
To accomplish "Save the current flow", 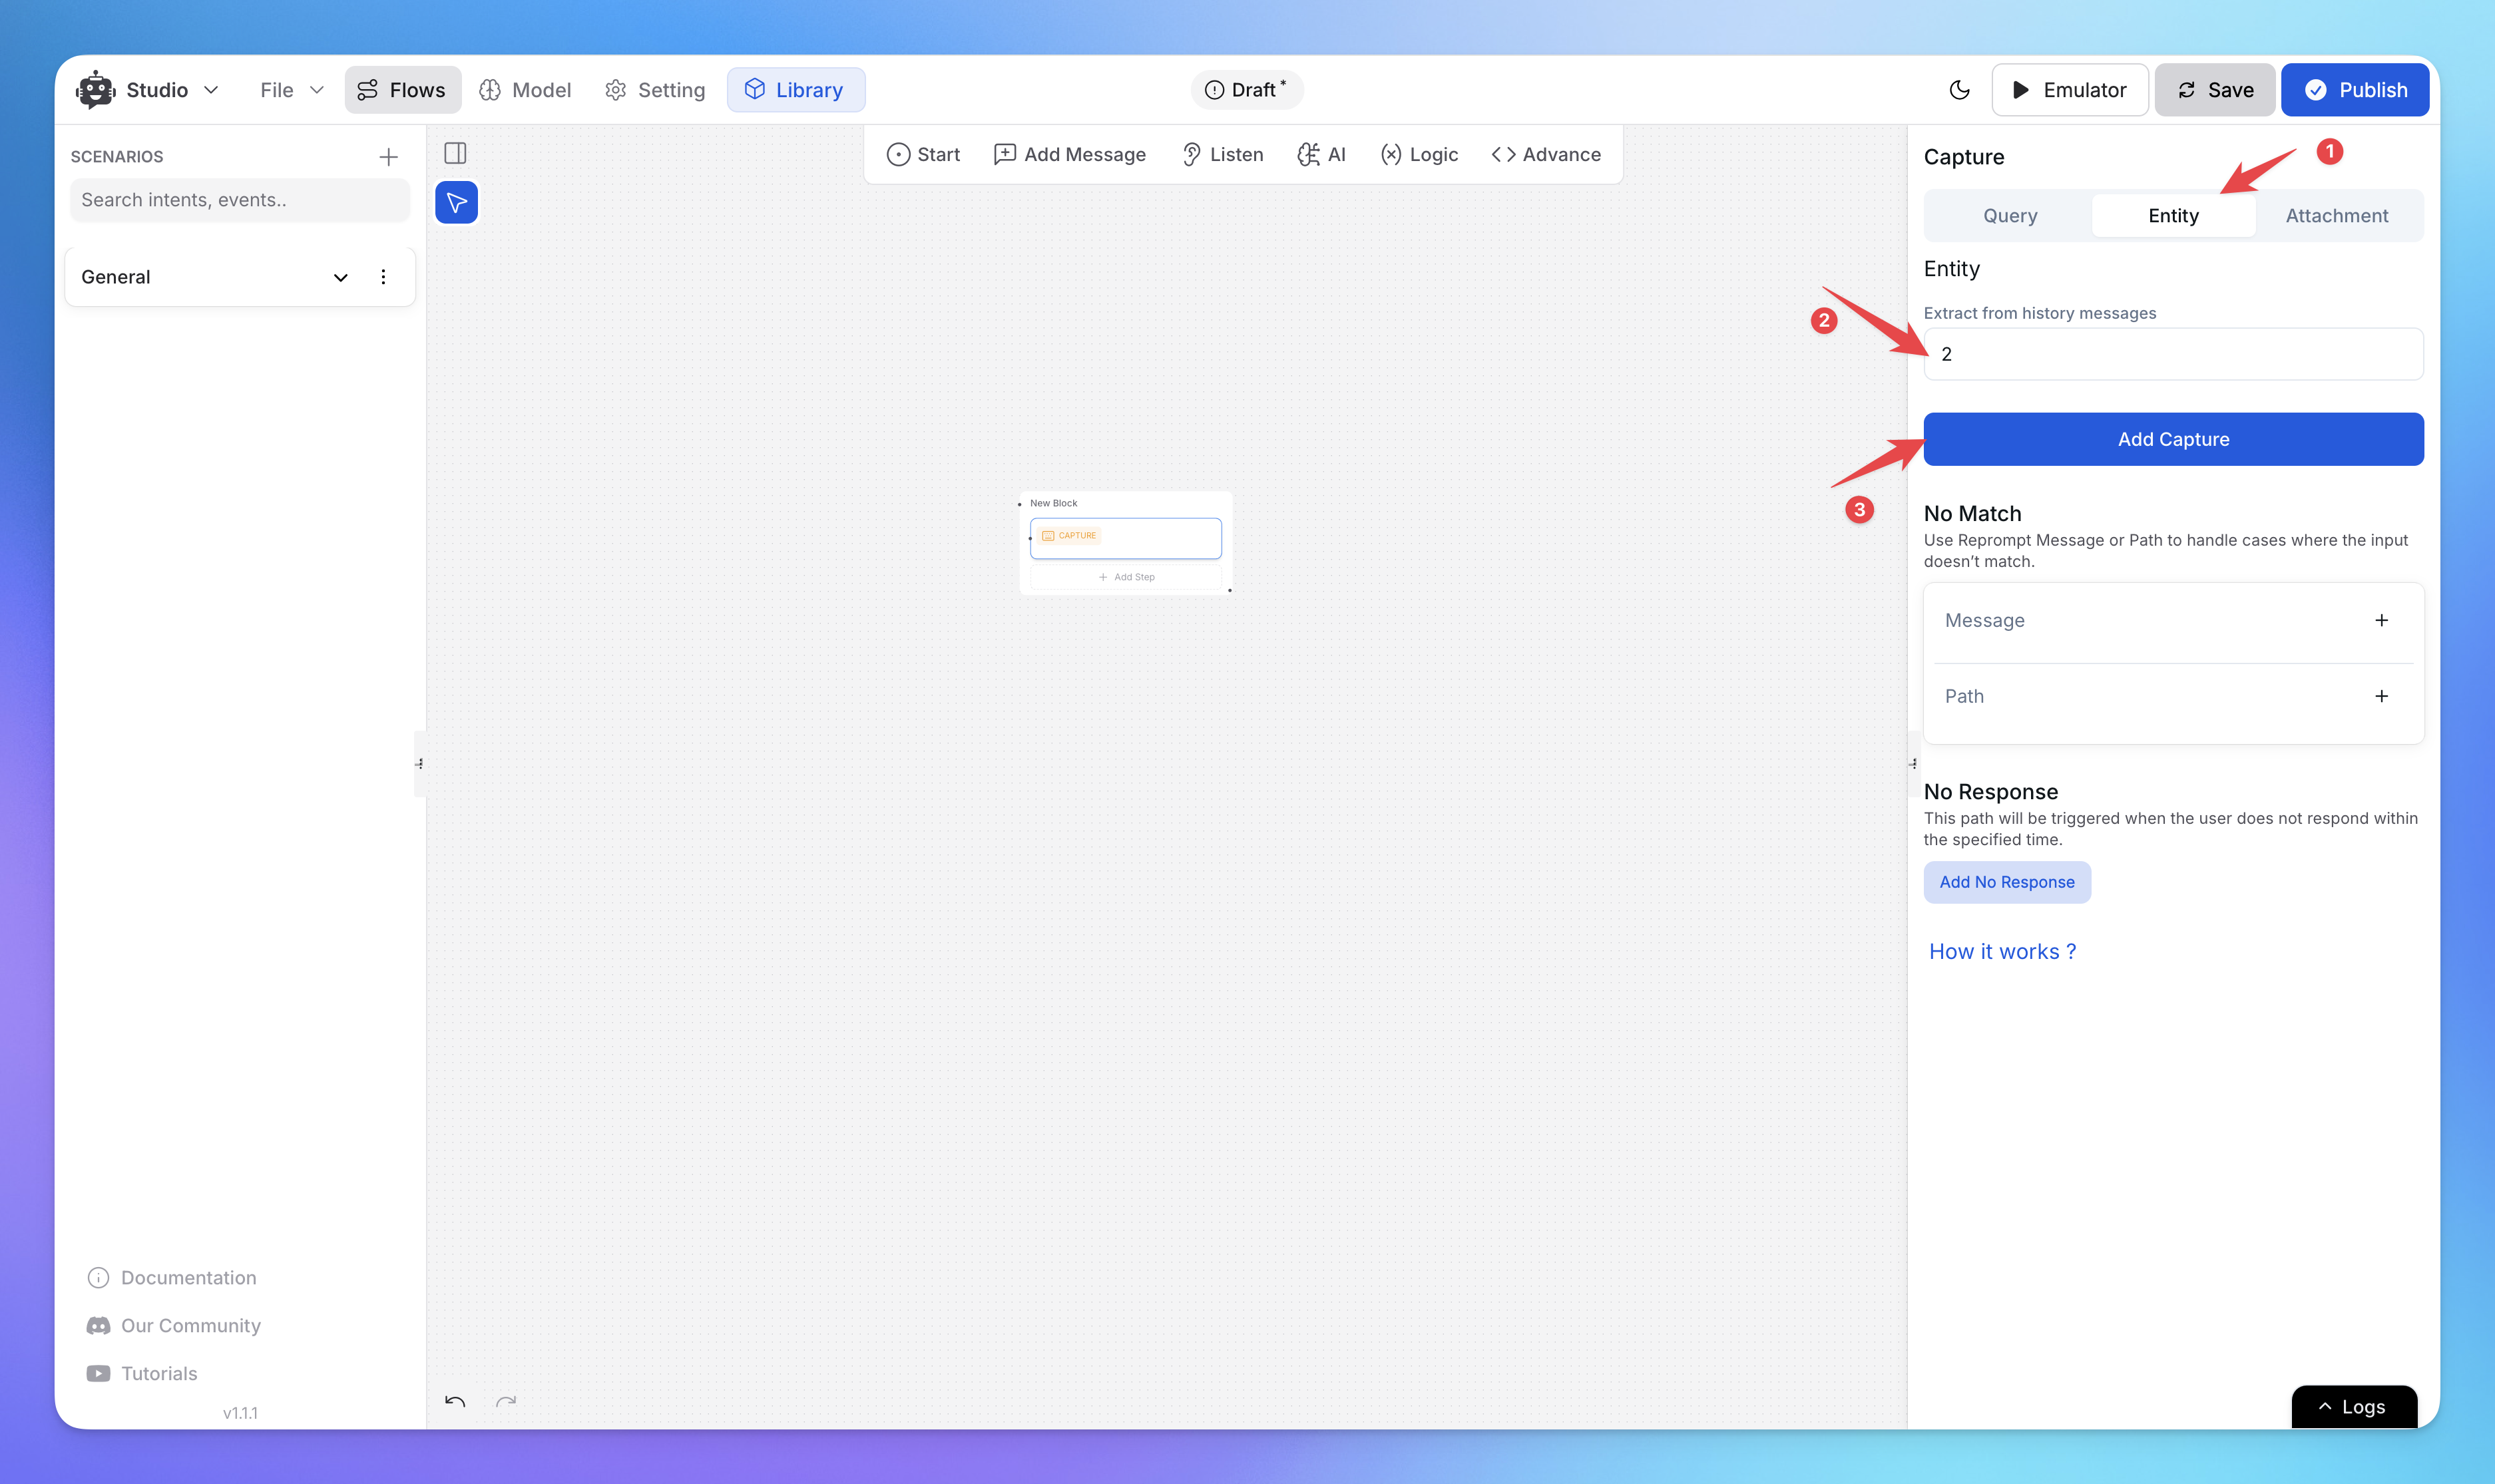I will click(x=2215, y=90).
